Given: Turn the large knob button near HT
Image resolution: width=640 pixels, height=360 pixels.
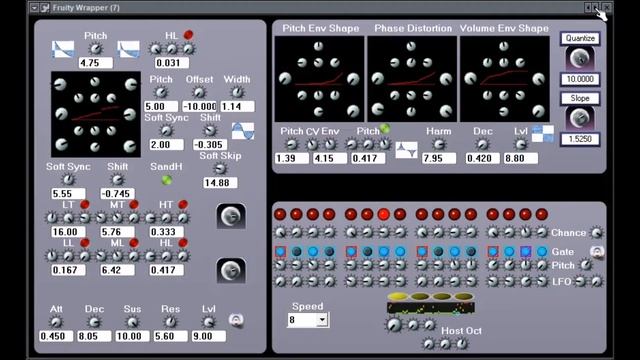Looking at the screenshot, I should click(x=231, y=216).
